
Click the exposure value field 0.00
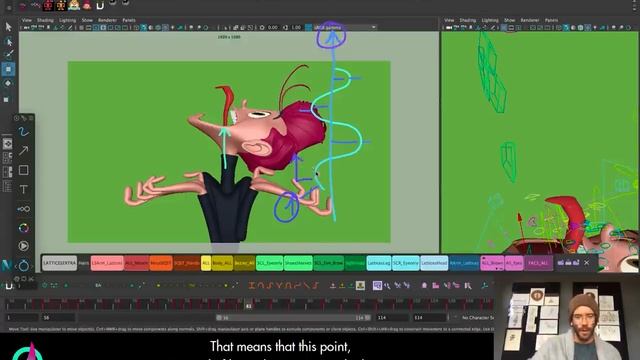(x=273, y=27)
